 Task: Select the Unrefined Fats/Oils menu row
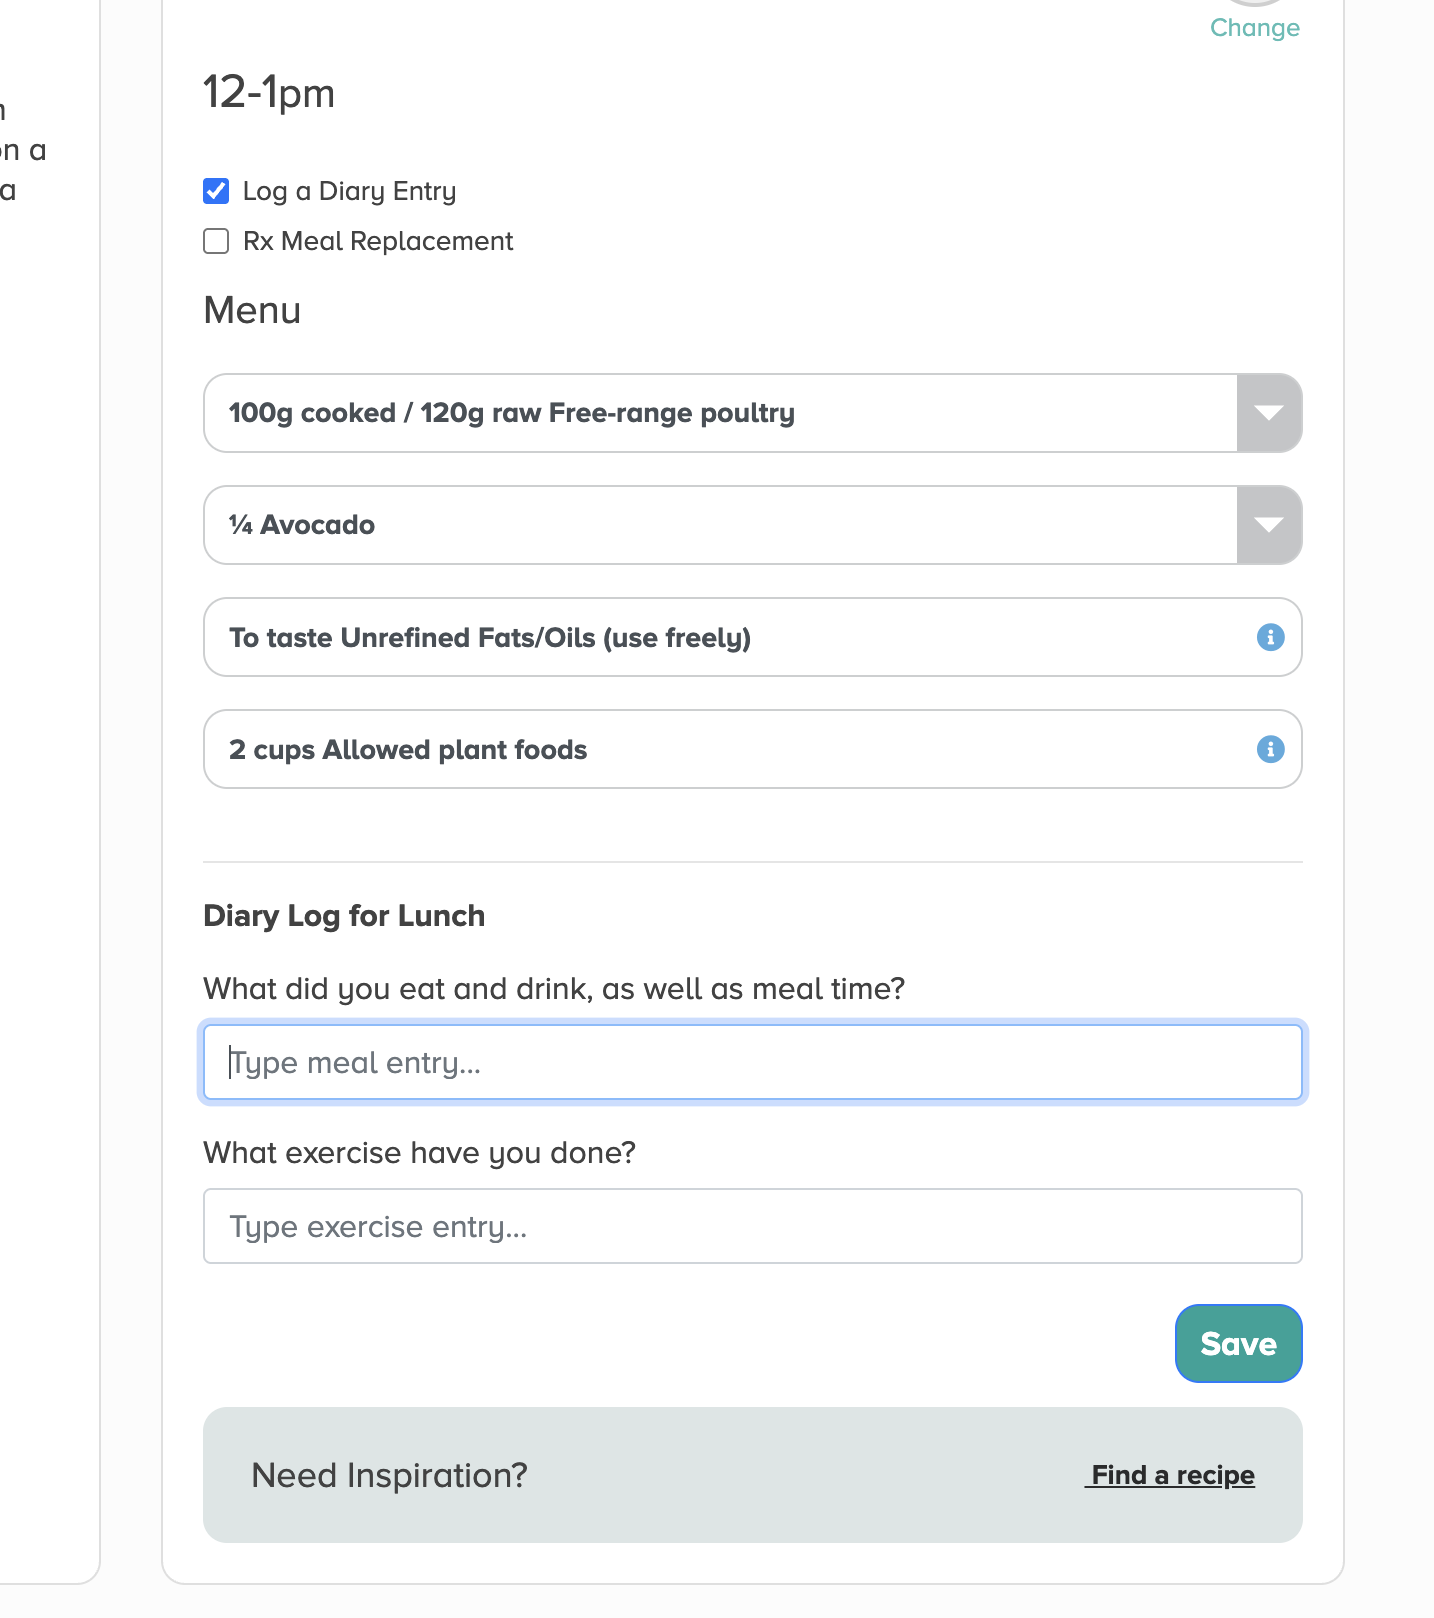752,637
